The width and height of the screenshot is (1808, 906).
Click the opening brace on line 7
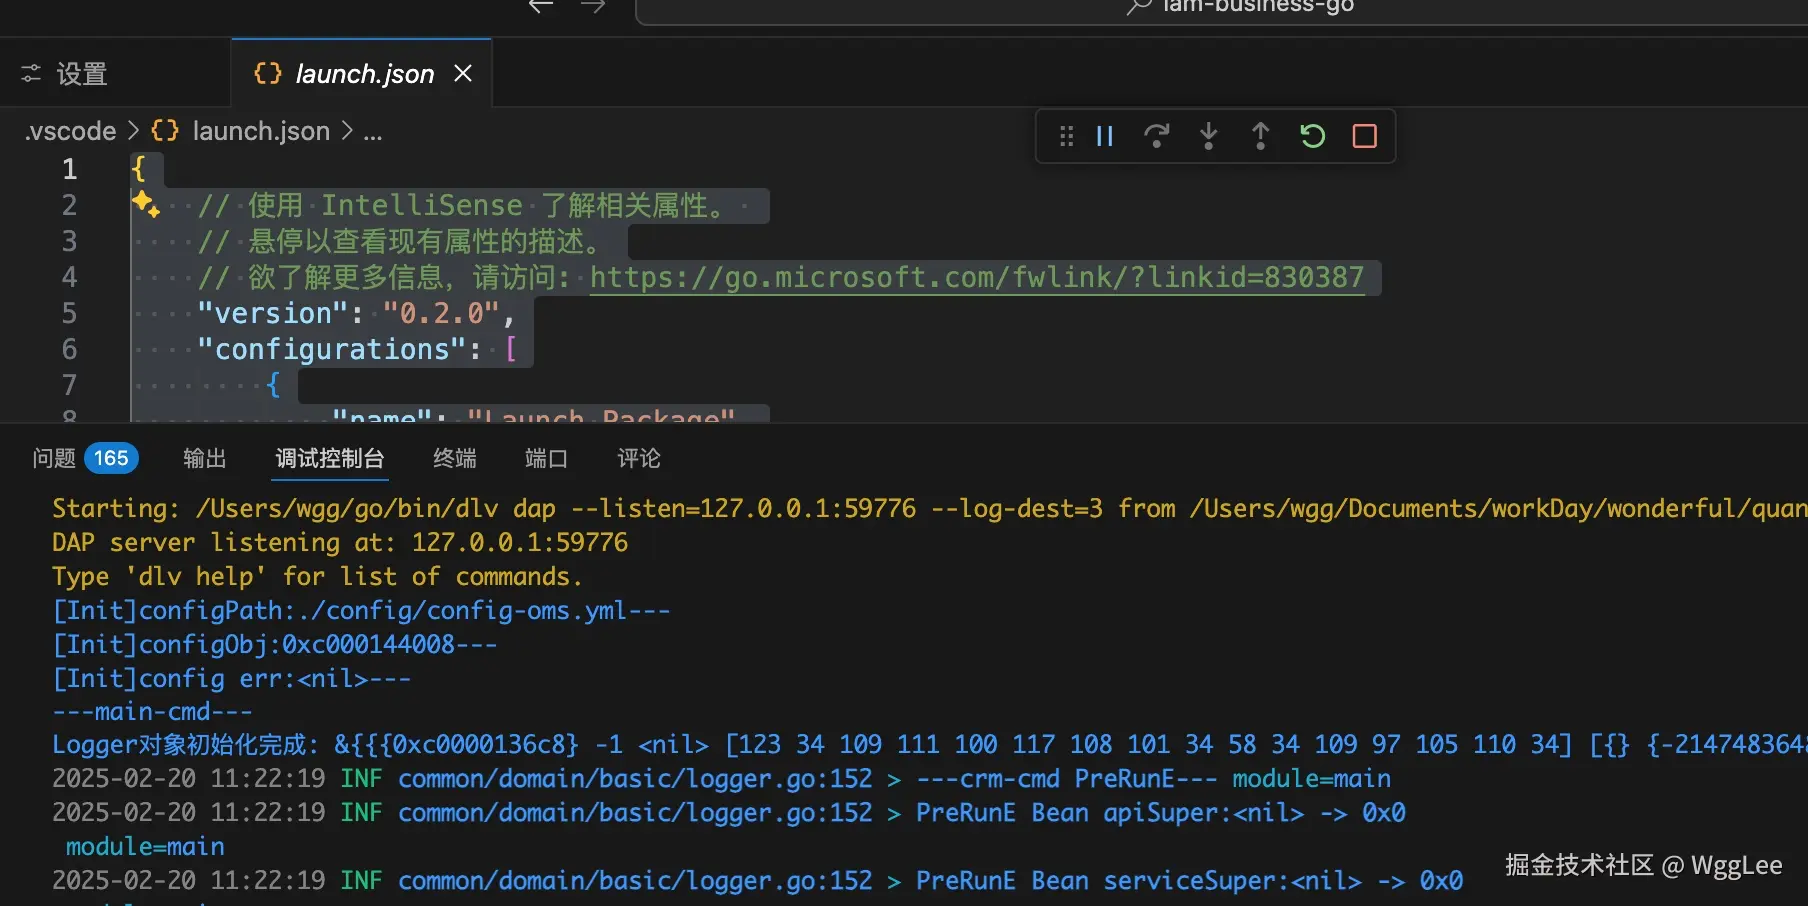[273, 385]
